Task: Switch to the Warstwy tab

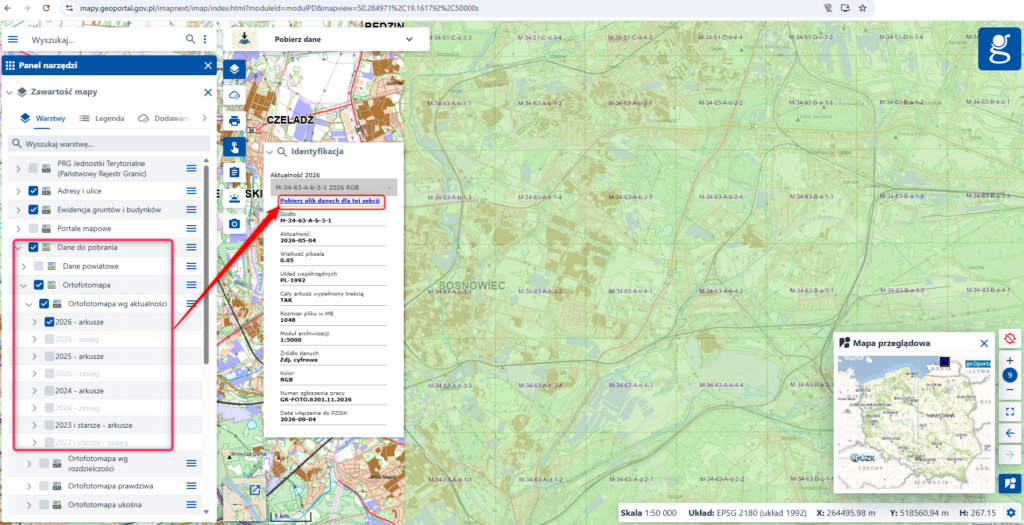Action: pos(42,118)
